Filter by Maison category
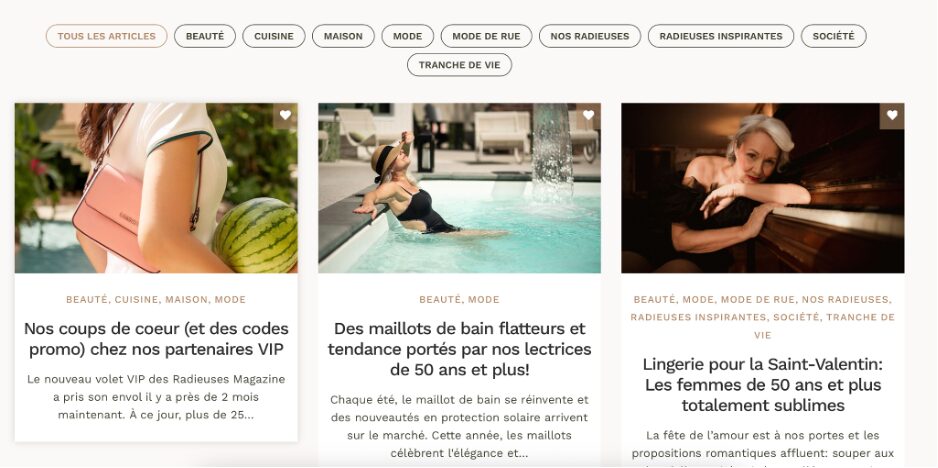The height and width of the screenshot is (468, 938). coord(343,36)
